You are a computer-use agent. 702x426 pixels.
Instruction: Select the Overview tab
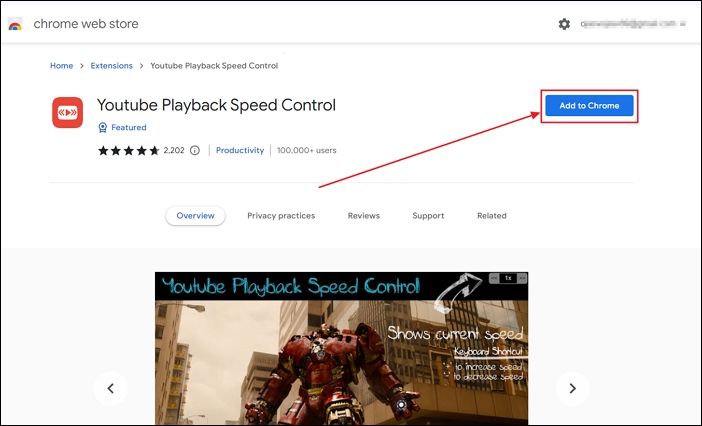[195, 216]
